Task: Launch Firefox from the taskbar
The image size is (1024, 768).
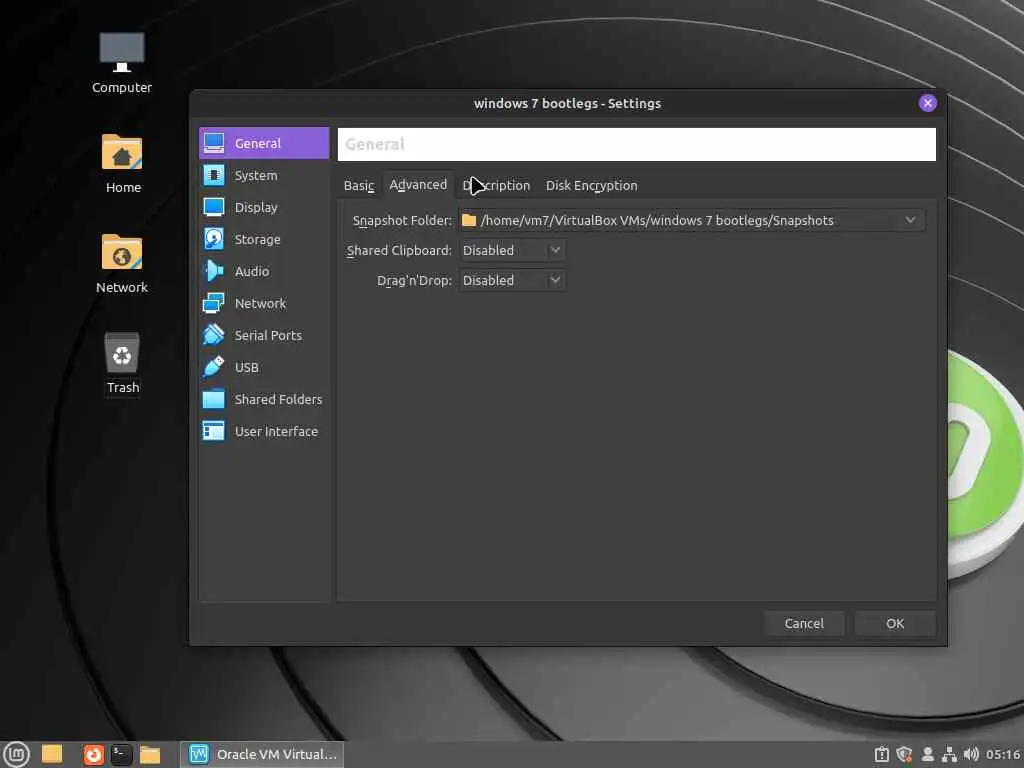Action: tap(93, 754)
